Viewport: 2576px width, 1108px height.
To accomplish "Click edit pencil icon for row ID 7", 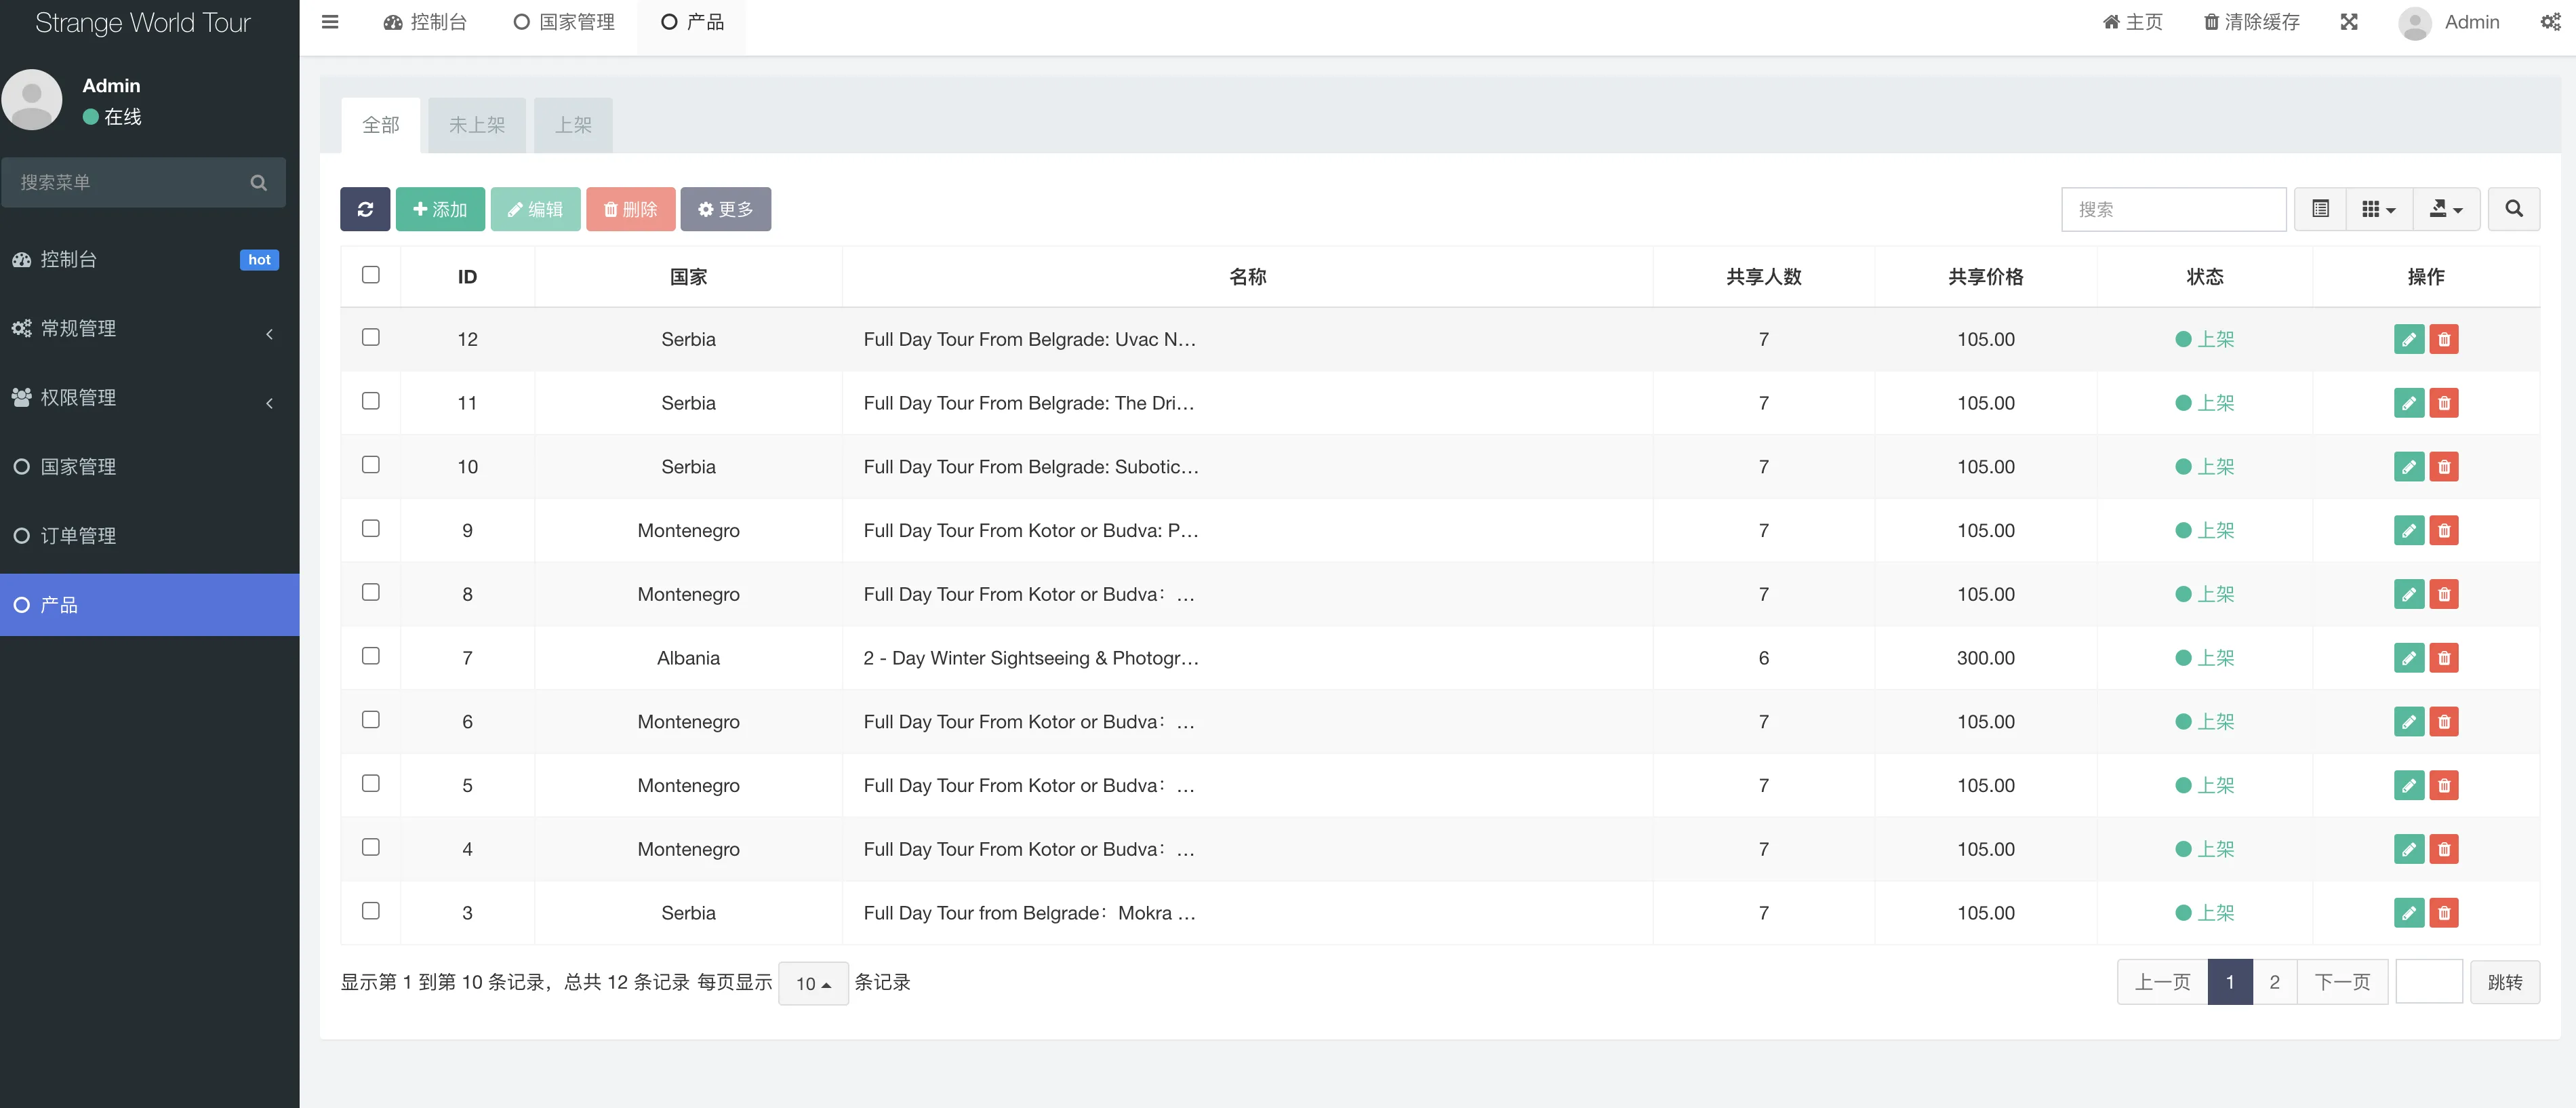I will [x=2409, y=658].
